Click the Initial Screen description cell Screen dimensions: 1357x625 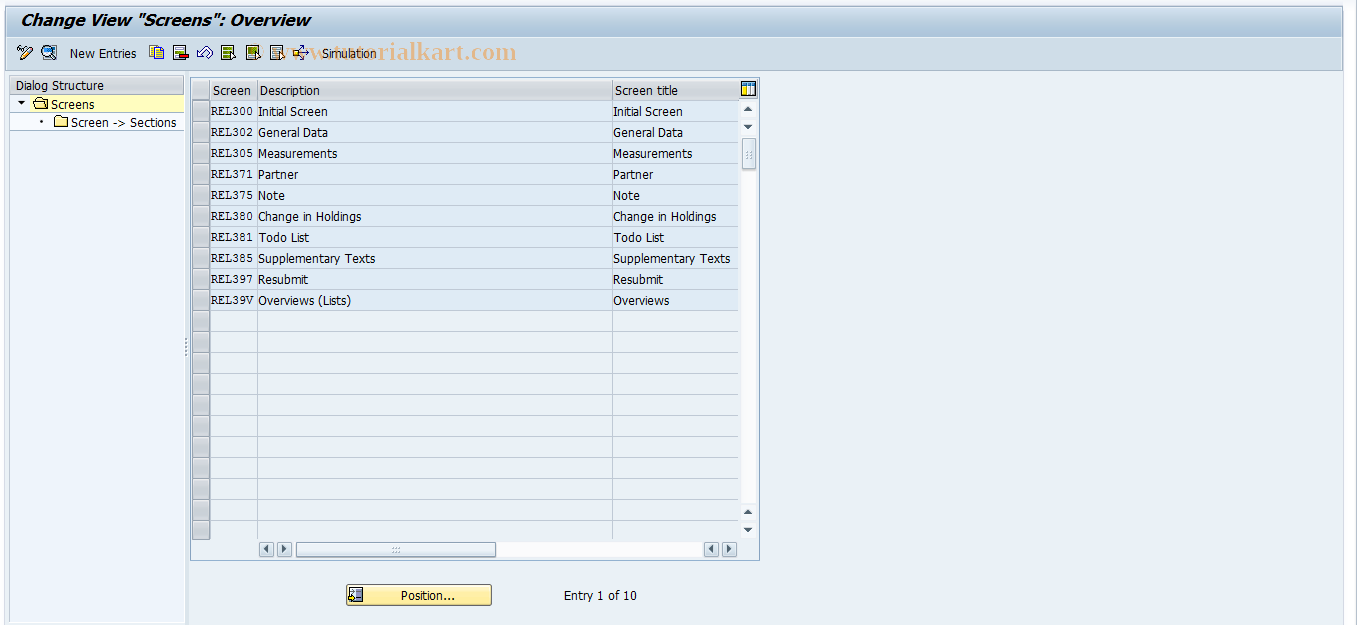(x=434, y=111)
